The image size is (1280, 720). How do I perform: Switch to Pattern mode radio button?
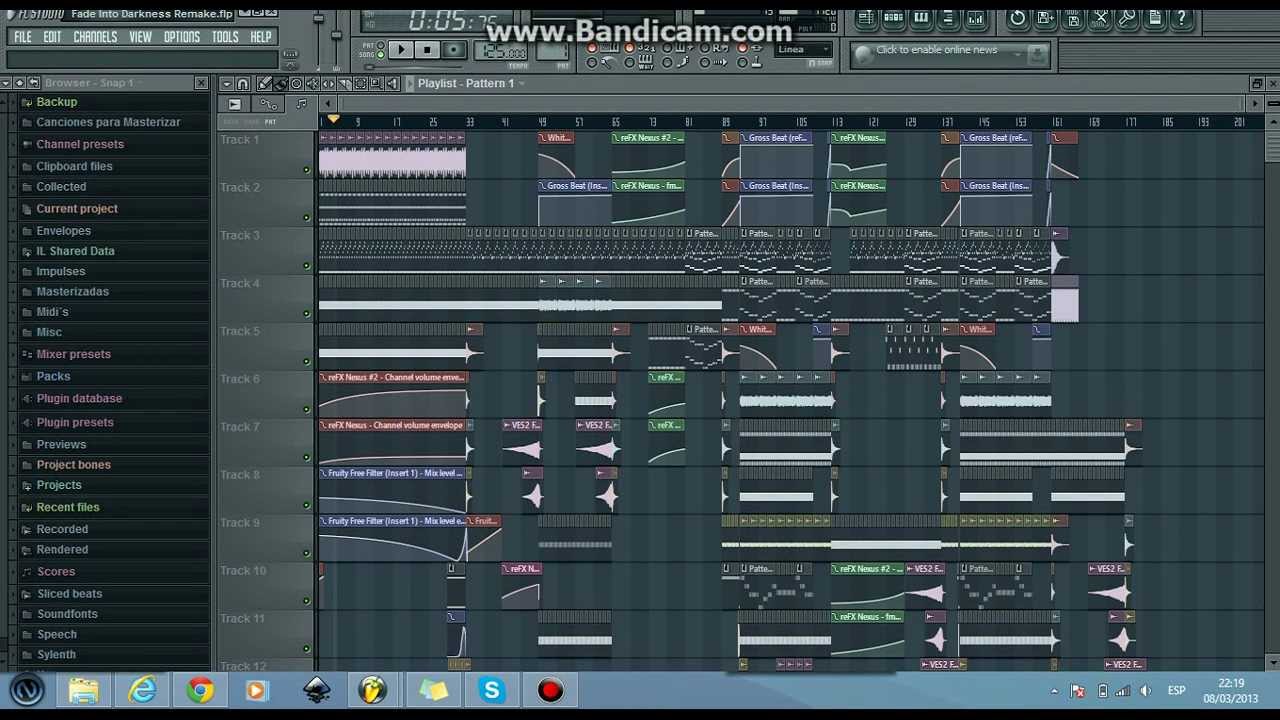pyautogui.click(x=380, y=45)
